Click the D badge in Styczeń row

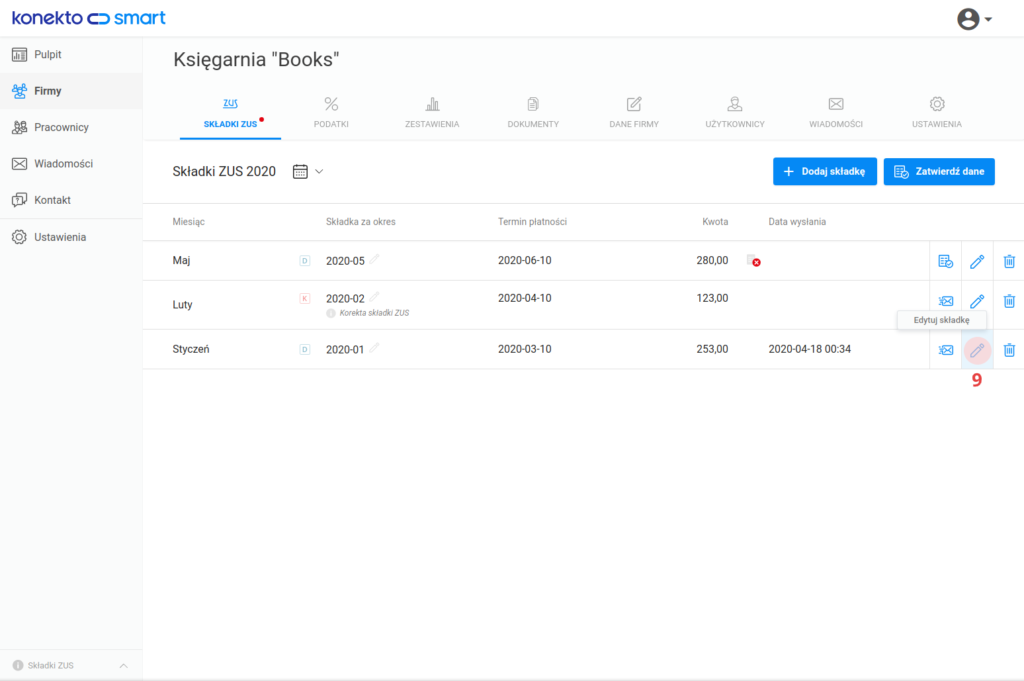pyautogui.click(x=304, y=349)
